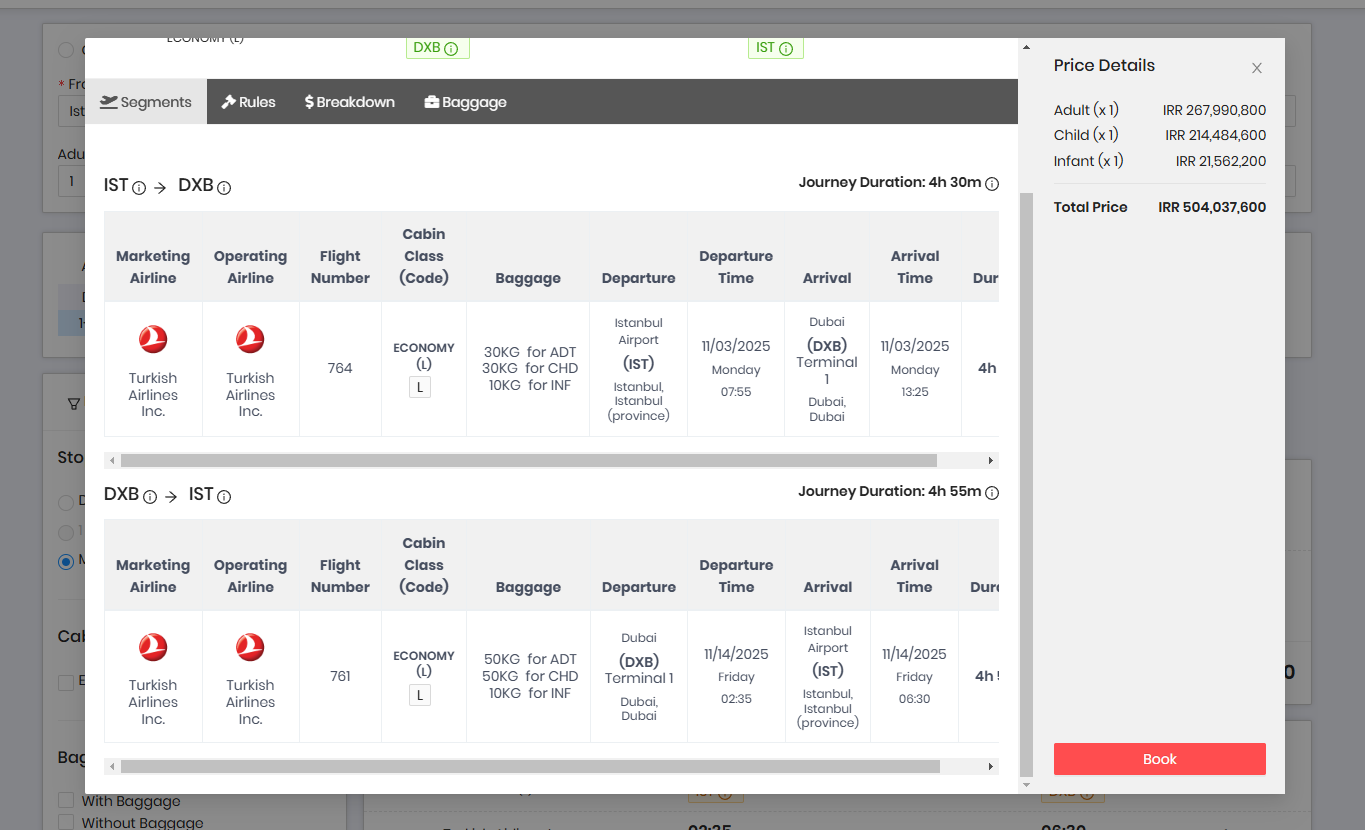Click Dubai (DXB) Terminal 1 departure cell for flight 761
1365x830 pixels.
tap(639, 676)
